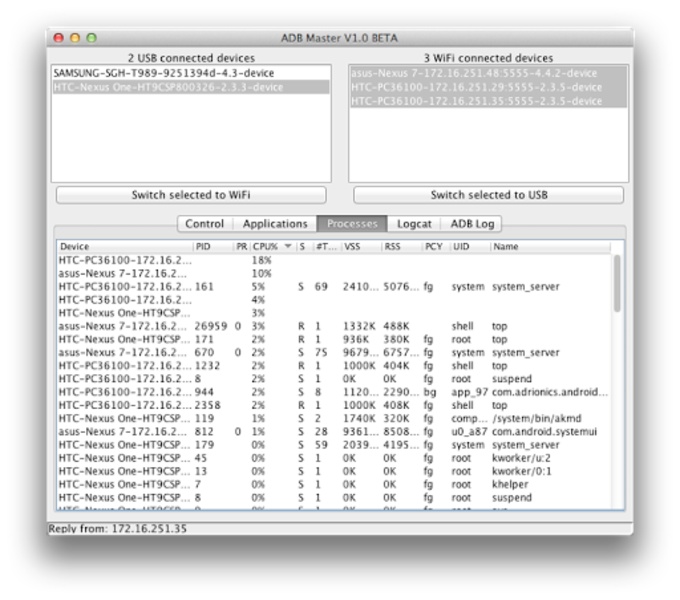Select asus-Nexus 7 row with 10% CPU
This screenshot has width=680, height=600.
[x=334, y=274]
